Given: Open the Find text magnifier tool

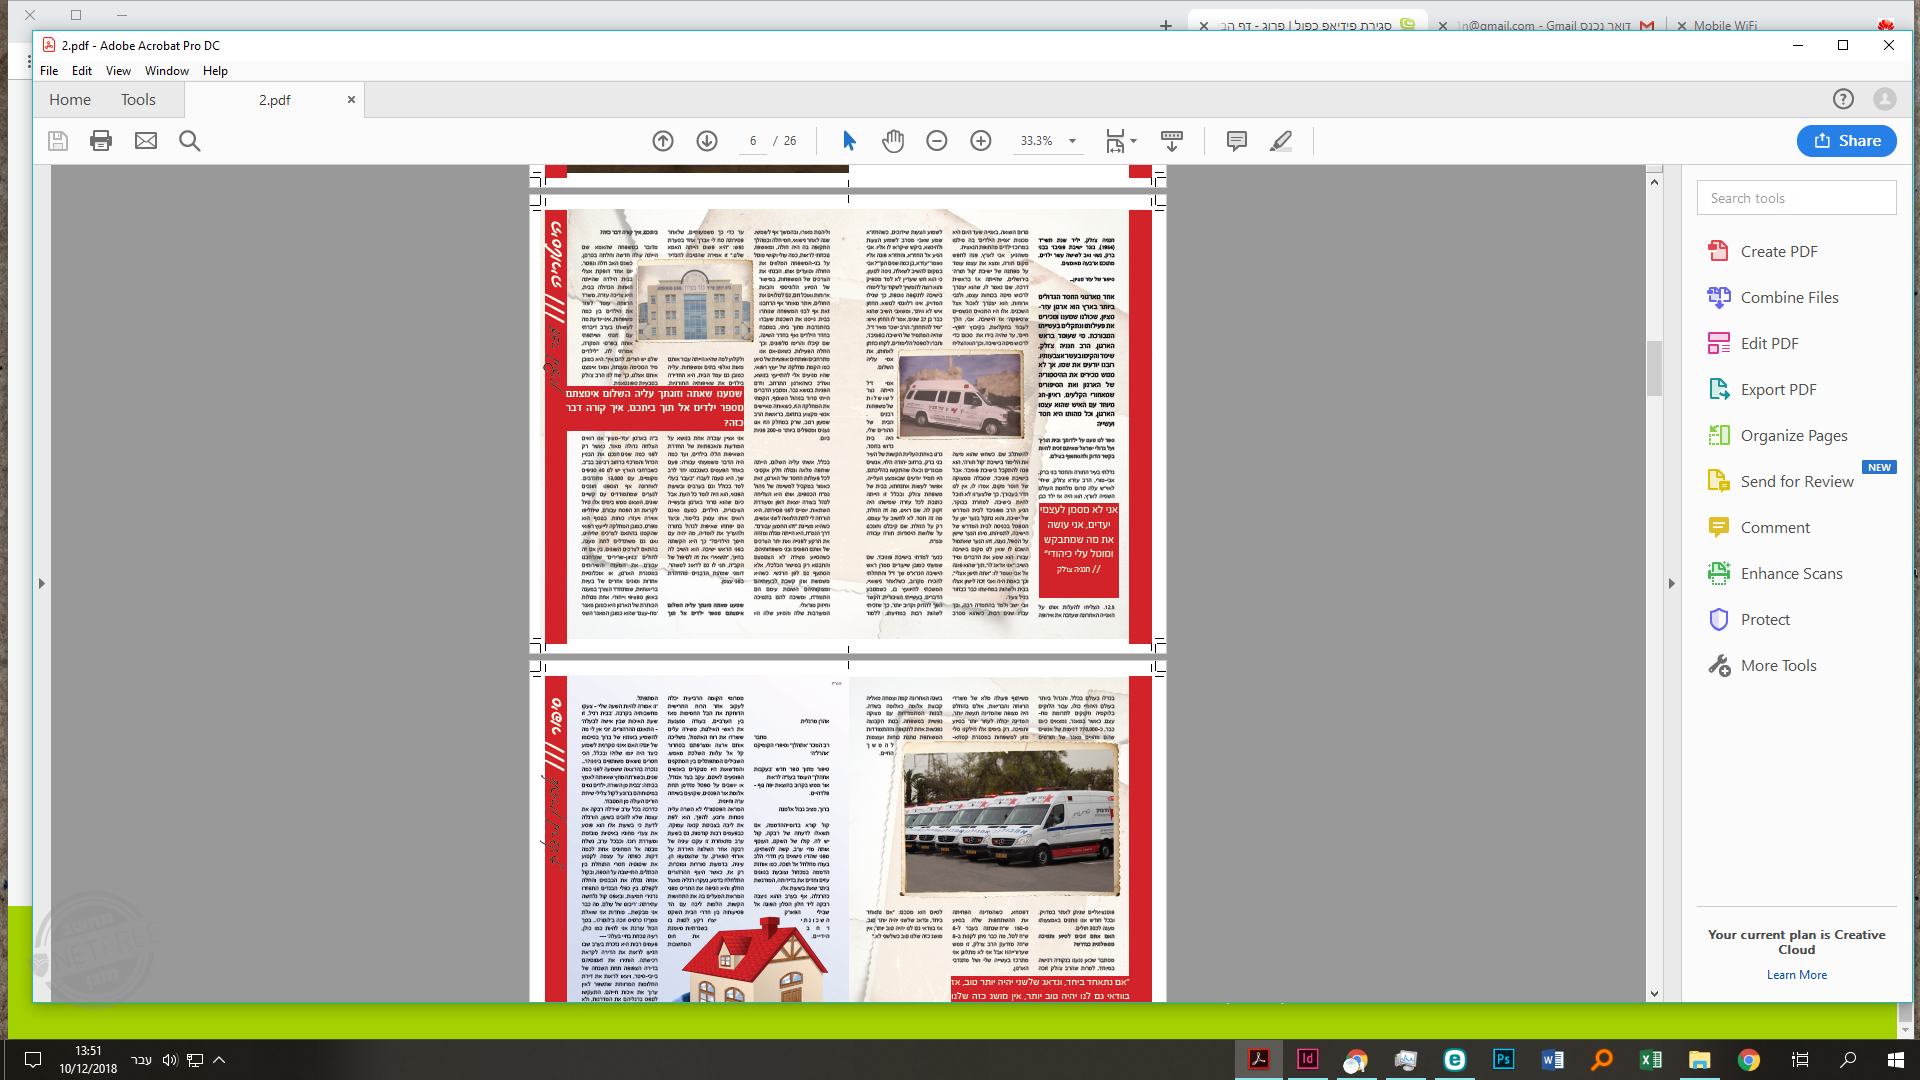Looking at the screenshot, I should [190, 141].
